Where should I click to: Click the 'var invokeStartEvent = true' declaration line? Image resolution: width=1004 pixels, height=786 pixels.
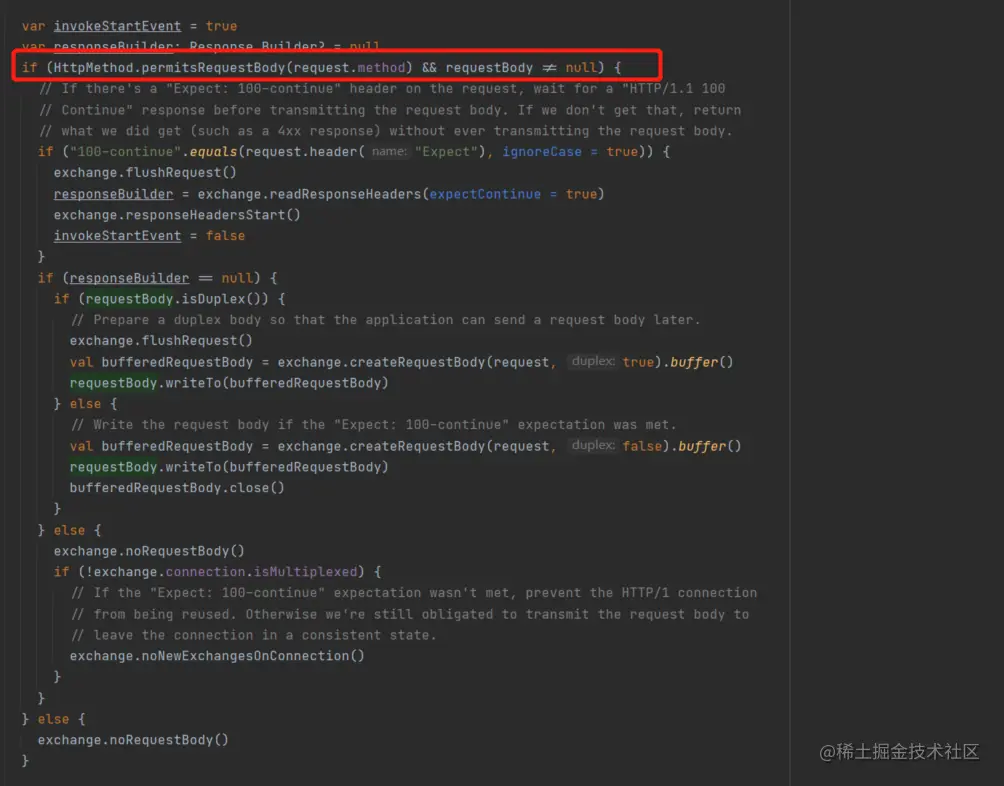(129, 26)
